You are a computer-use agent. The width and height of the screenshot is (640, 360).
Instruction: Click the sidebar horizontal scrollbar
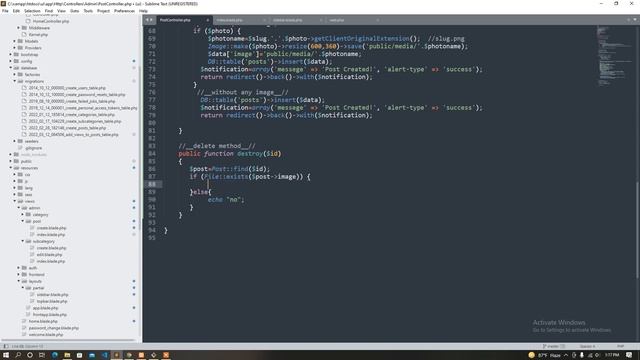click(69, 340)
